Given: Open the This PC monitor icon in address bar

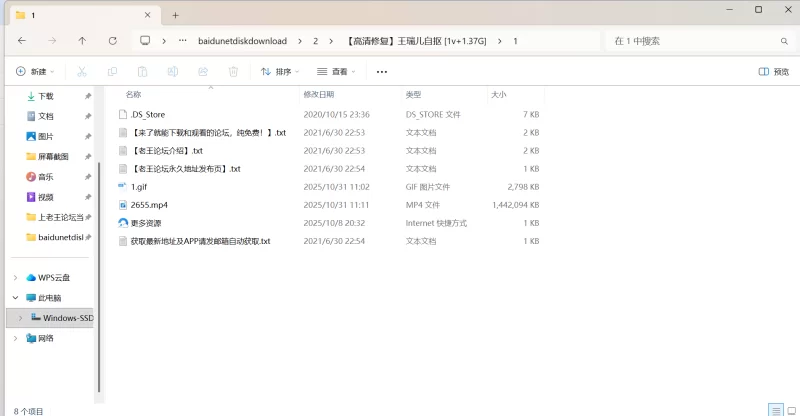Looking at the screenshot, I should (145, 40).
